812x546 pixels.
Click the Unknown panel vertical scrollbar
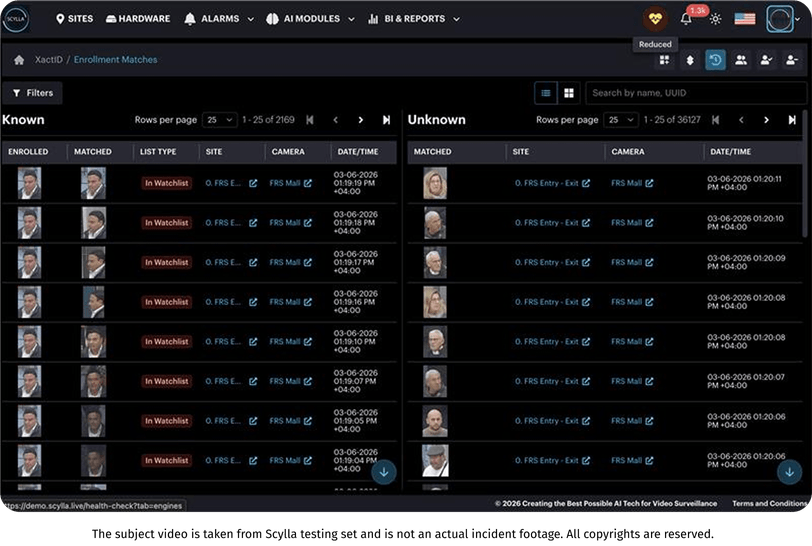pyautogui.click(x=804, y=174)
